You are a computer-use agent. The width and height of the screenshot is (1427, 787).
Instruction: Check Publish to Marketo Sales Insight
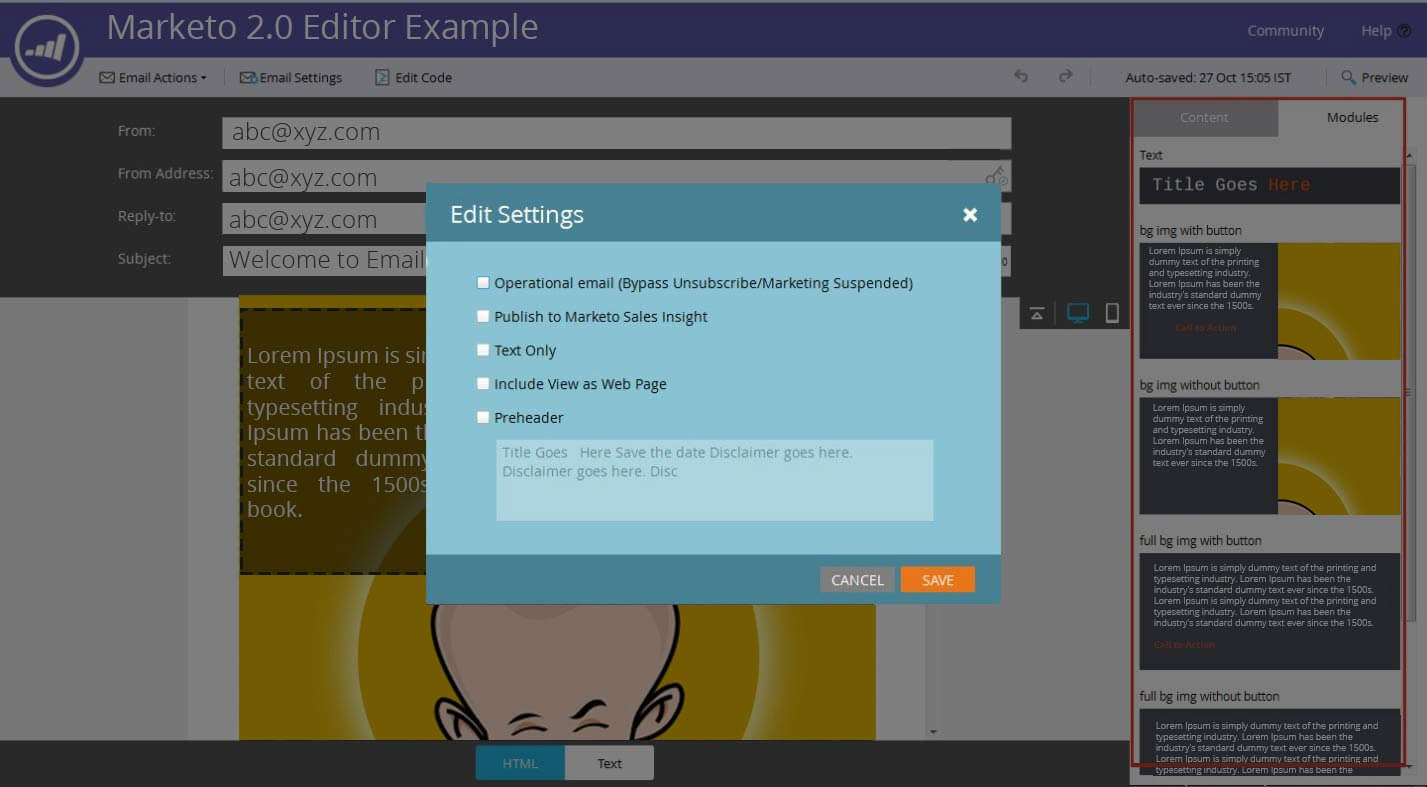click(x=483, y=316)
